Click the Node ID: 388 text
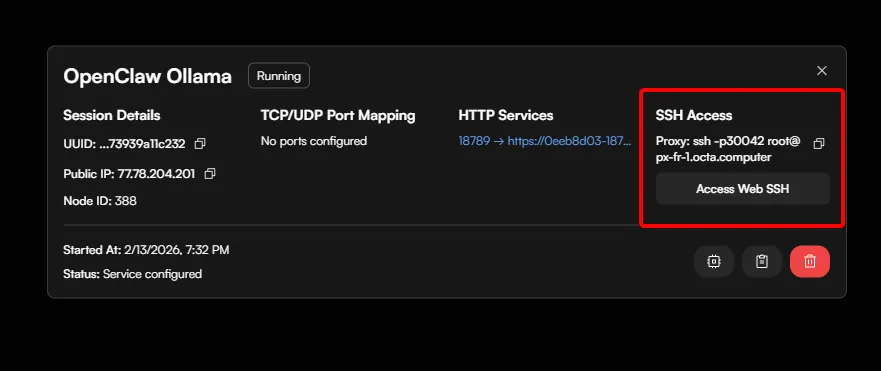This screenshot has height=371, width=881. click(100, 201)
